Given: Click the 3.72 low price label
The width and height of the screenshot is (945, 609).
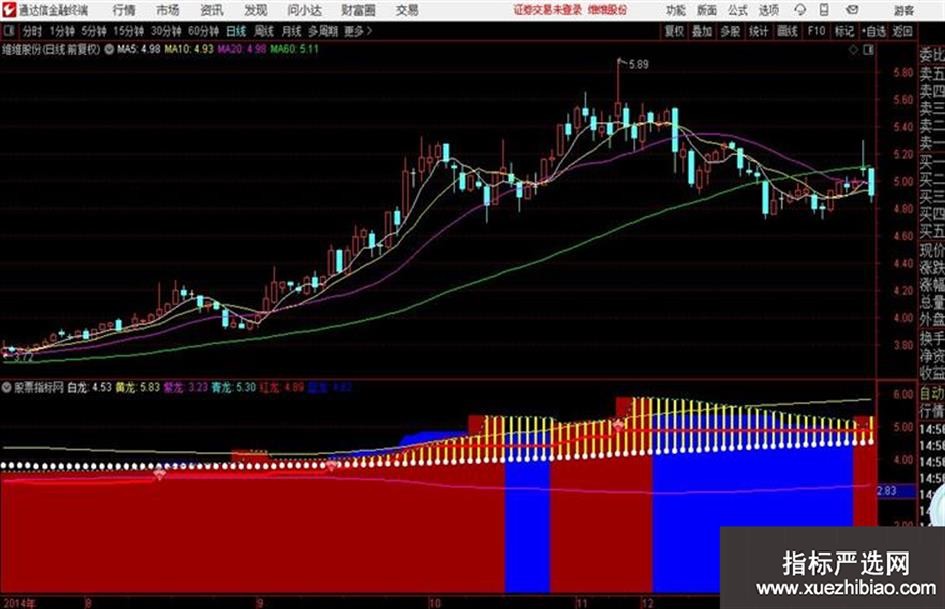Looking at the screenshot, I should coord(24,358).
